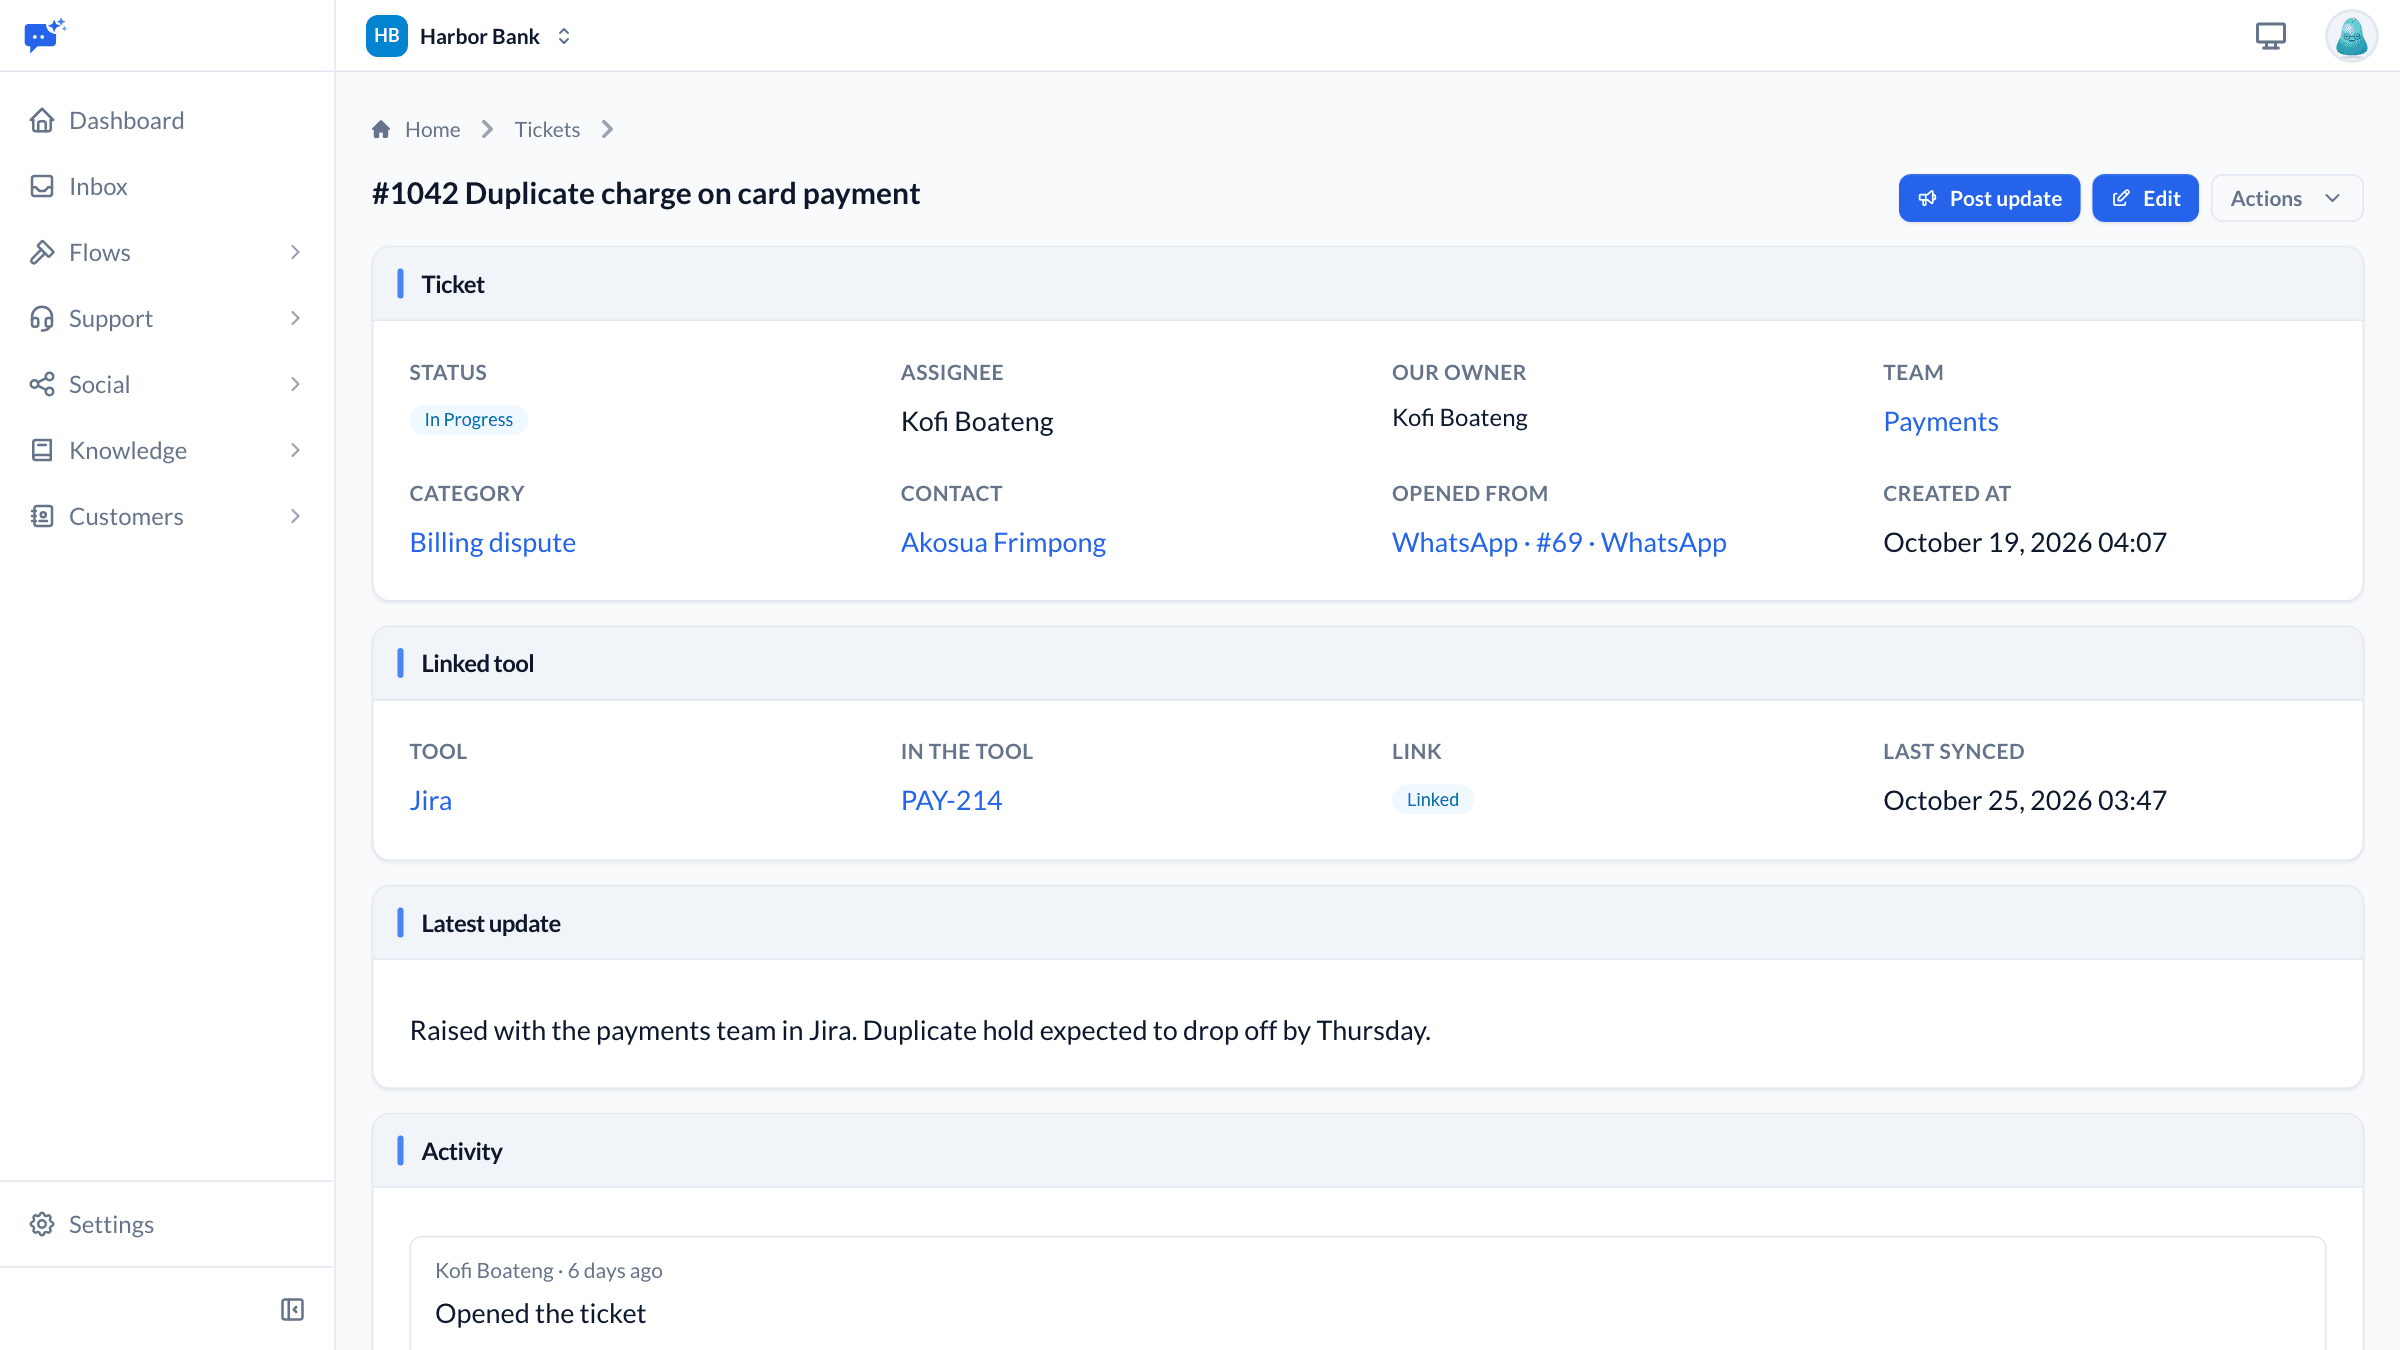Open the Jira tool link
Viewport: 2400px width, 1350px height.
[430, 800]
